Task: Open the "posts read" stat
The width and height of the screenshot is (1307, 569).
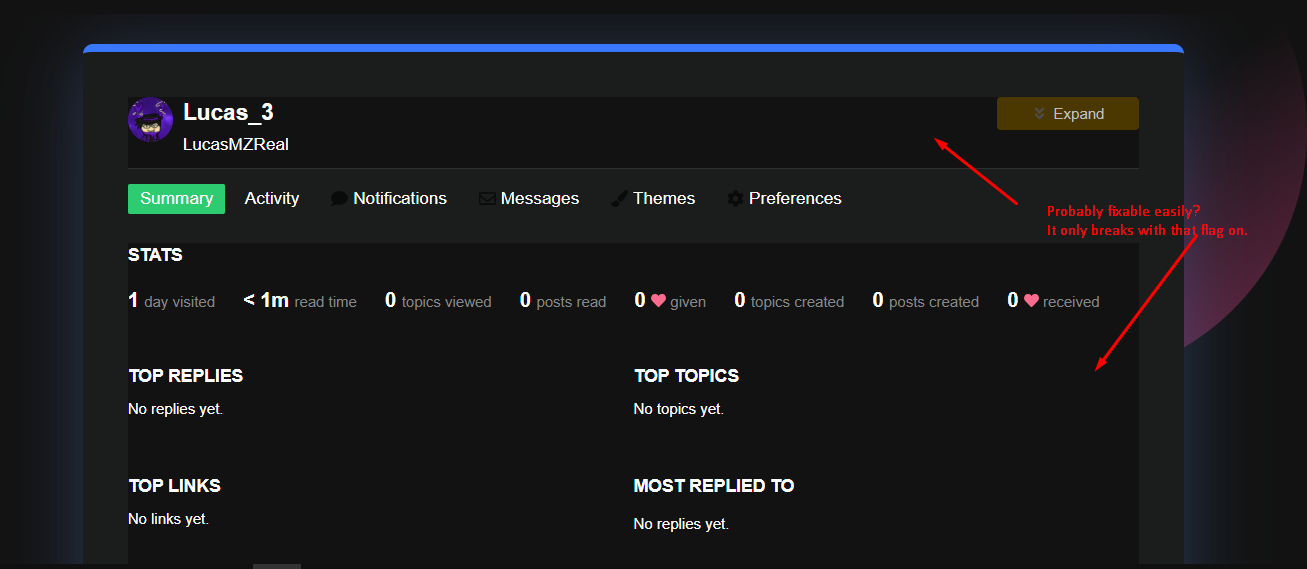Action: [563, 301]
